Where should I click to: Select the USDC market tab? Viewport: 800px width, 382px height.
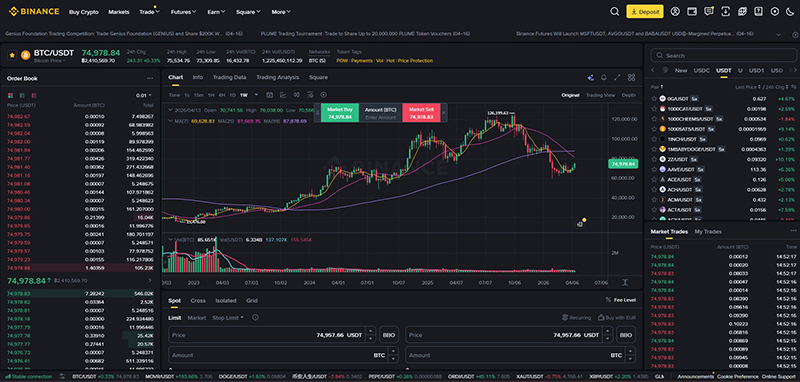tap(702, 70)
